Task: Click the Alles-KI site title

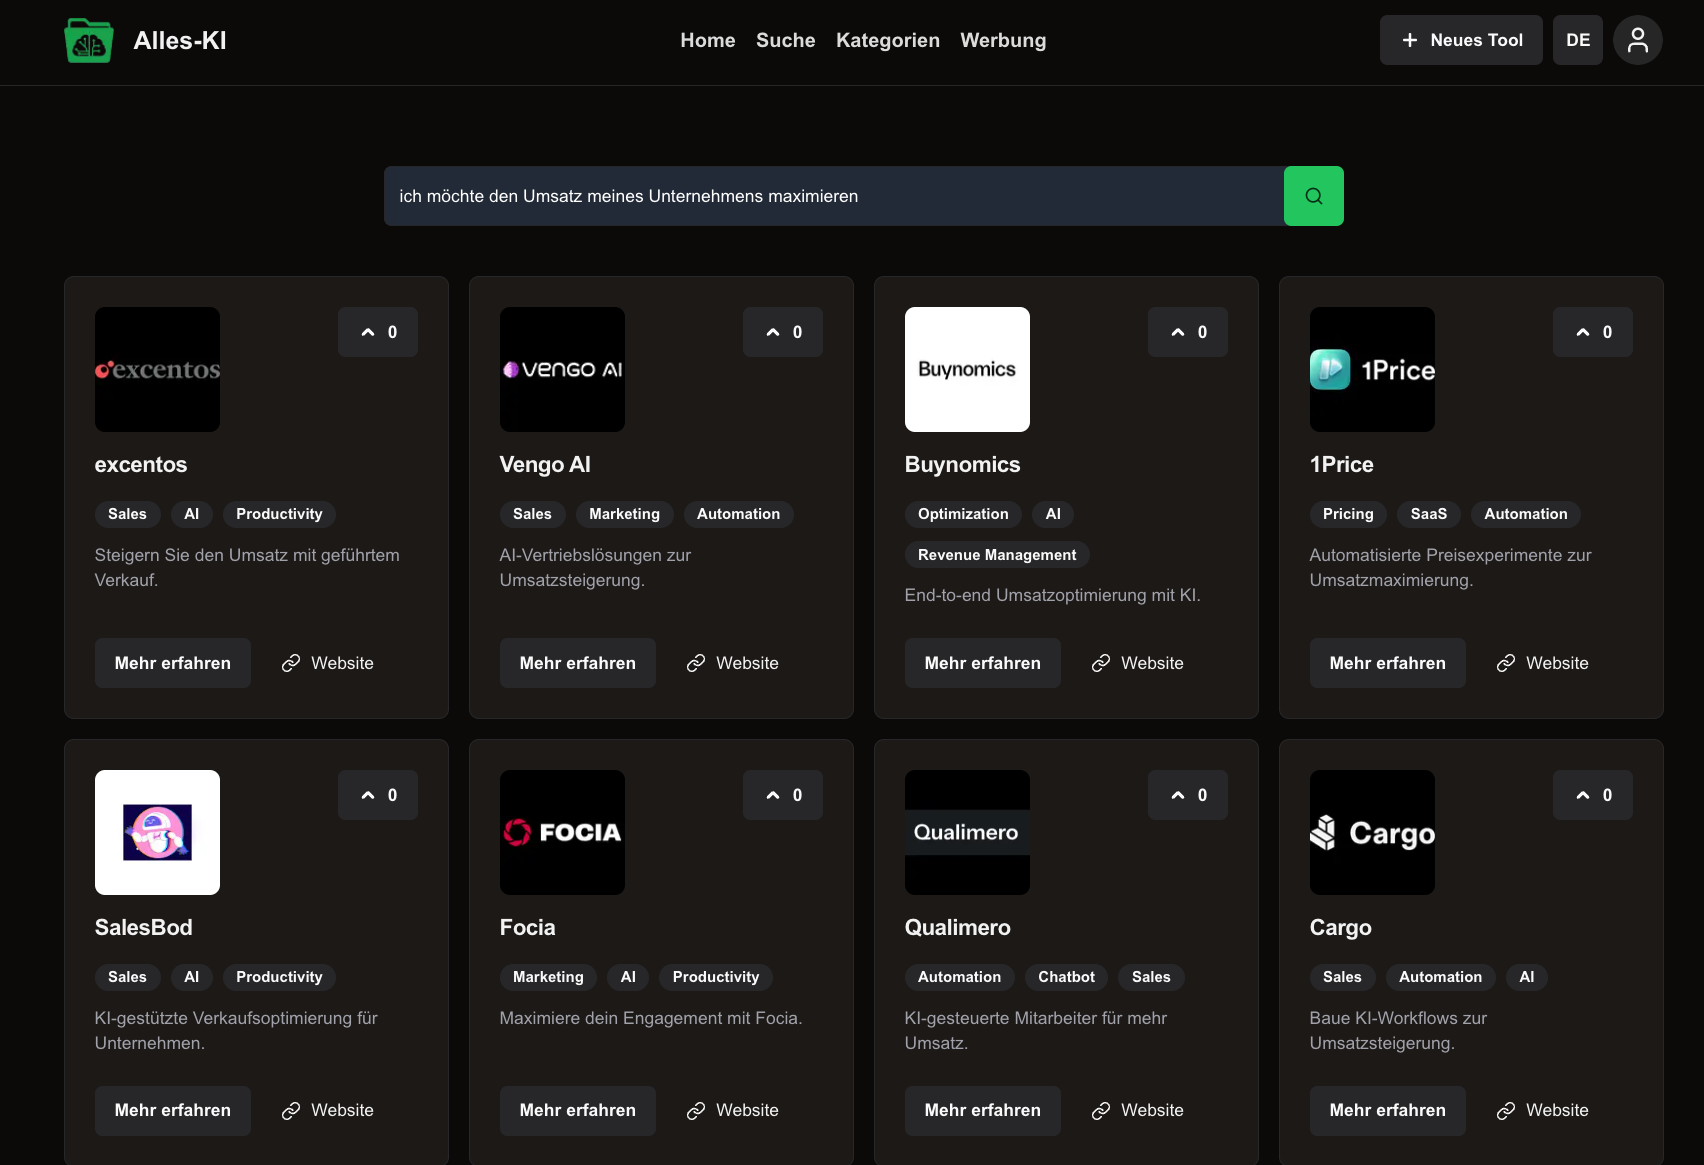Action: tap(180, 40)
